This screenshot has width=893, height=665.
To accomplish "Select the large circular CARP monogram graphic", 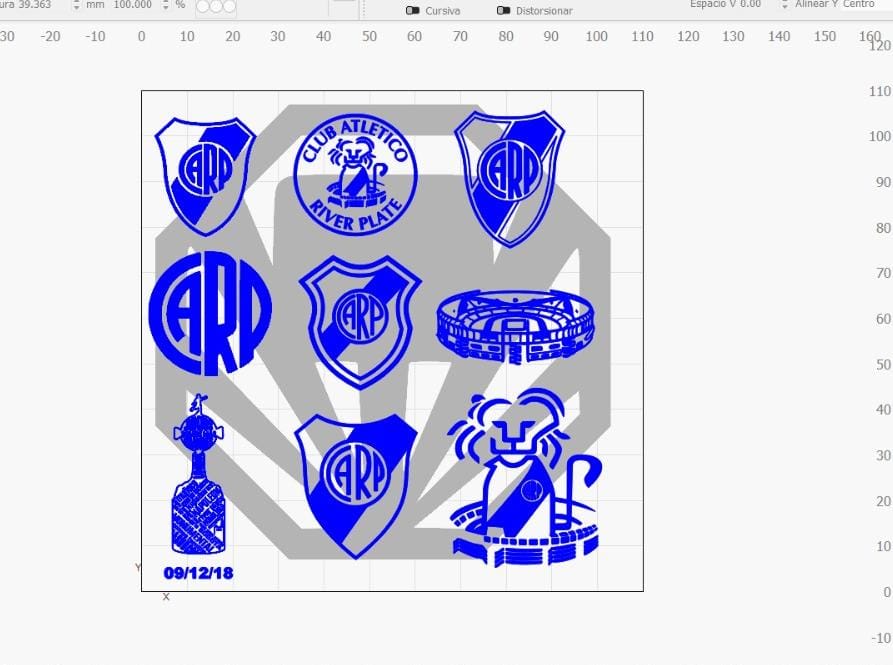I will 210,313.
